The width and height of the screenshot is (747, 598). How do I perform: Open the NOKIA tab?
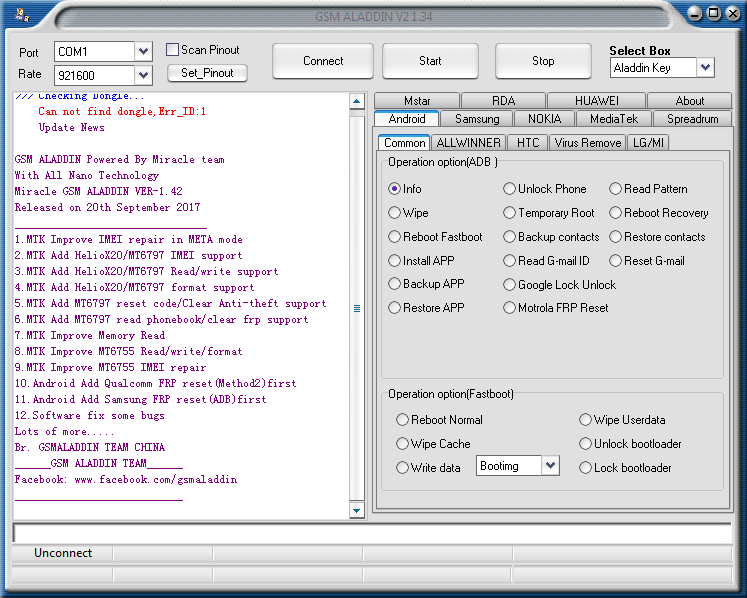(544, 119)
